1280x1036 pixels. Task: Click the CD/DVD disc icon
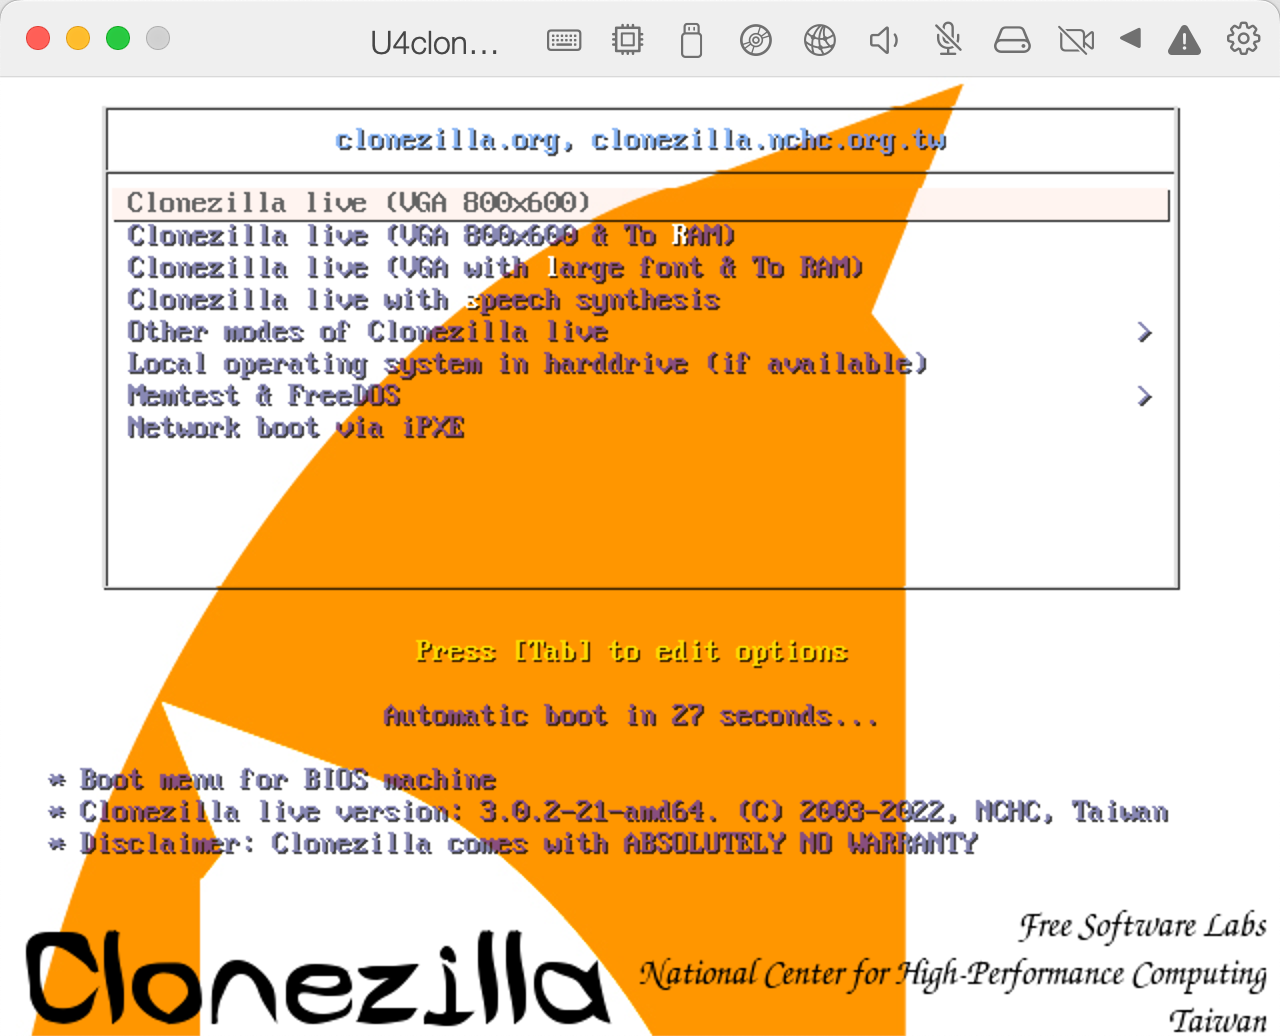click(756, 40)
